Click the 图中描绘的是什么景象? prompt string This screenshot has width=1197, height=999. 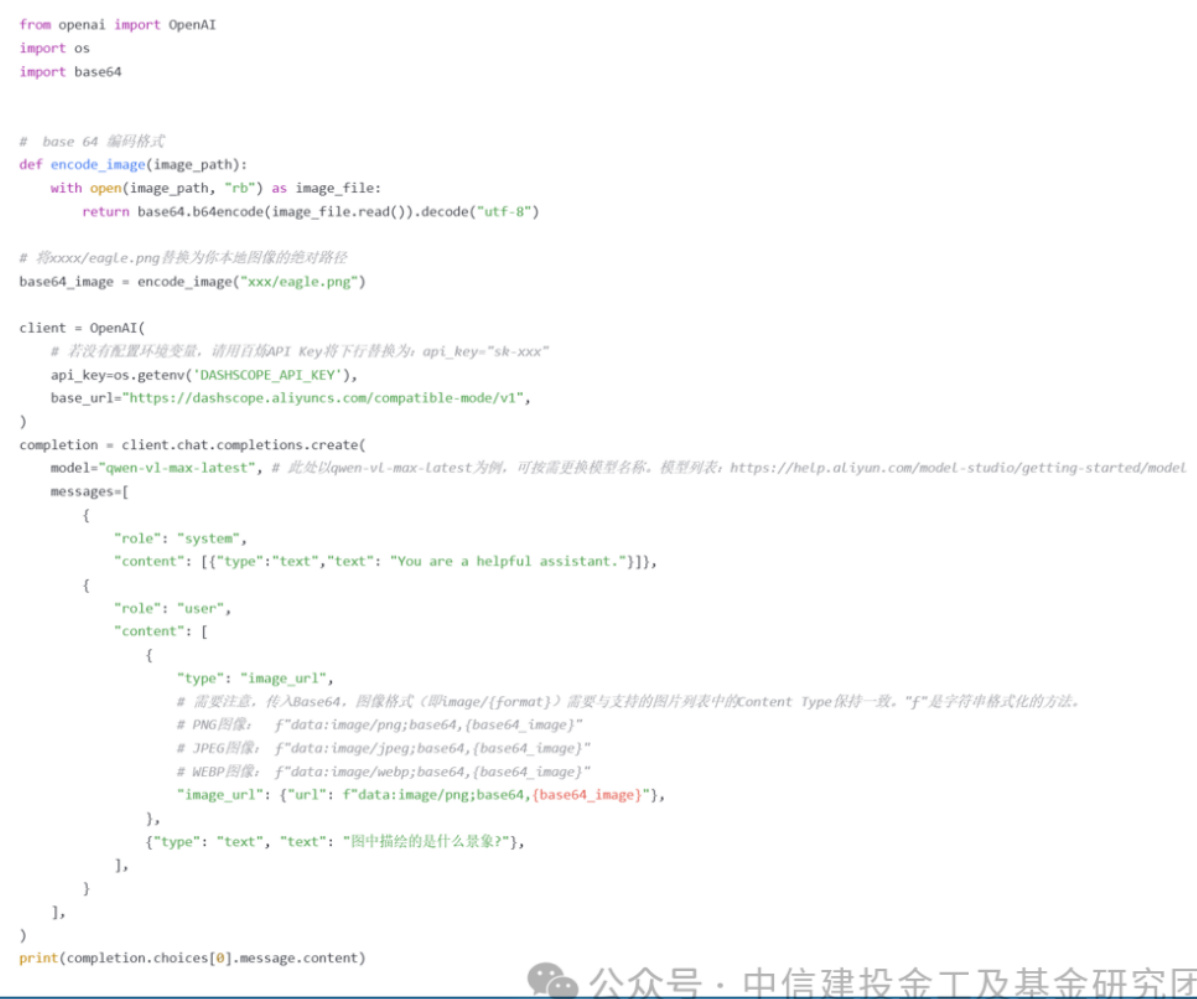(429, 842)
